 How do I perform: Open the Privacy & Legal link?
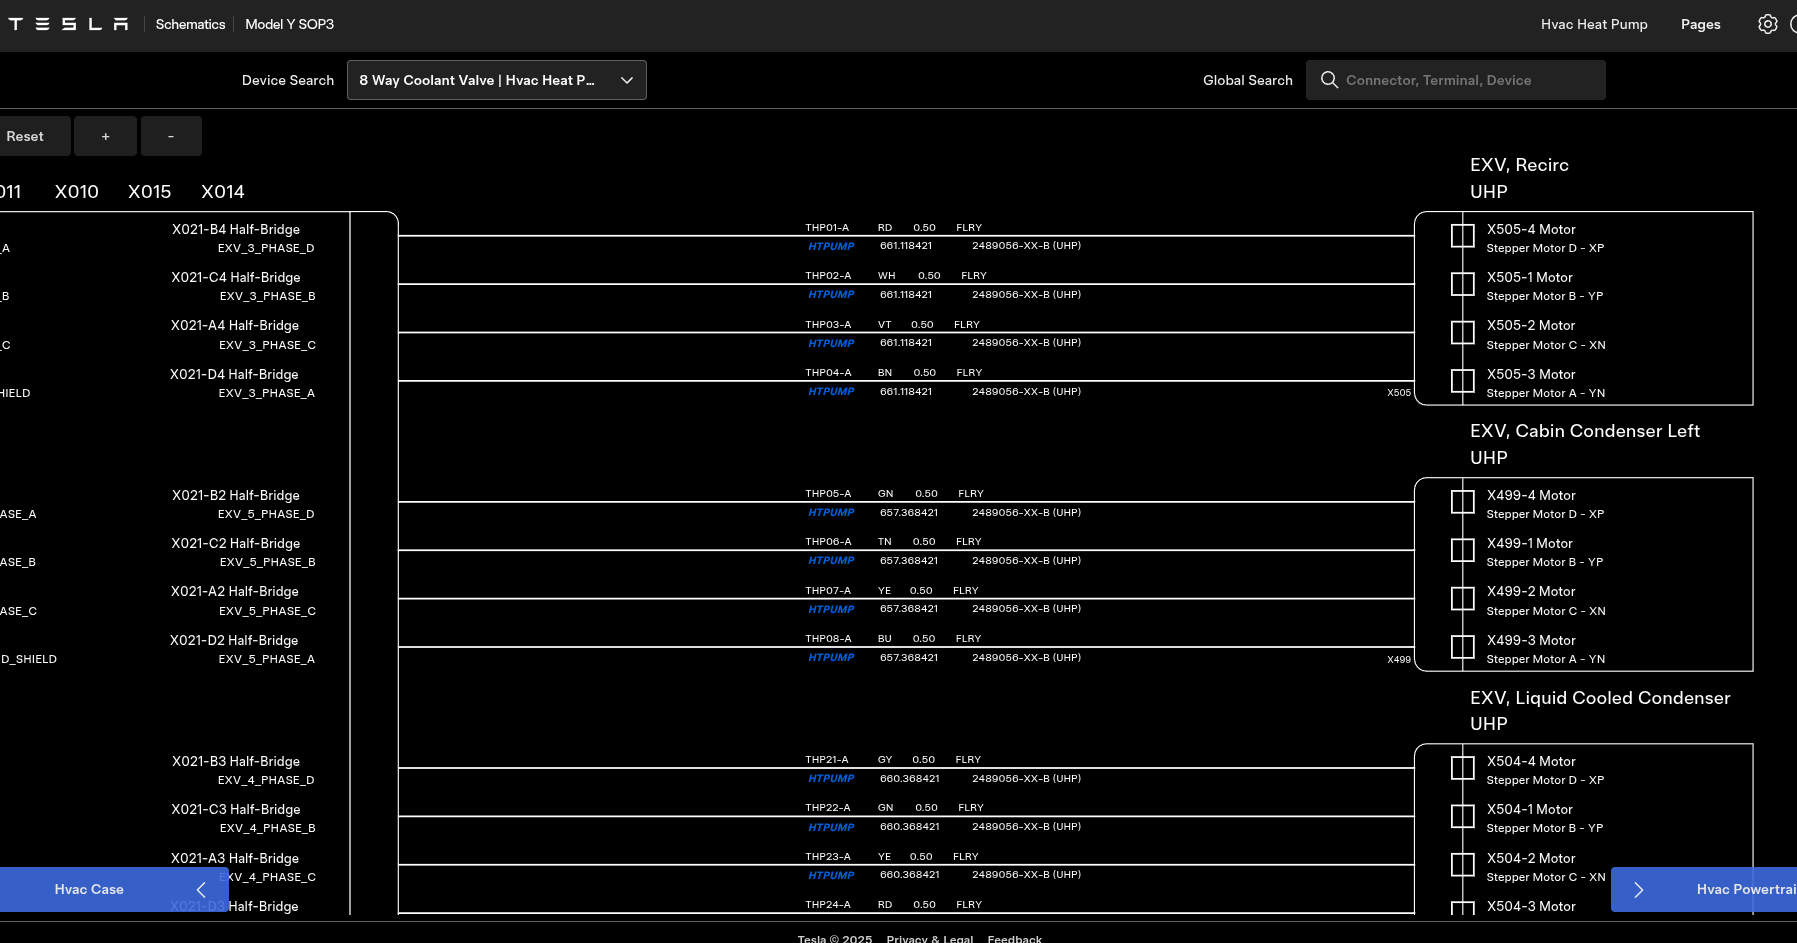tap(929, 938)
